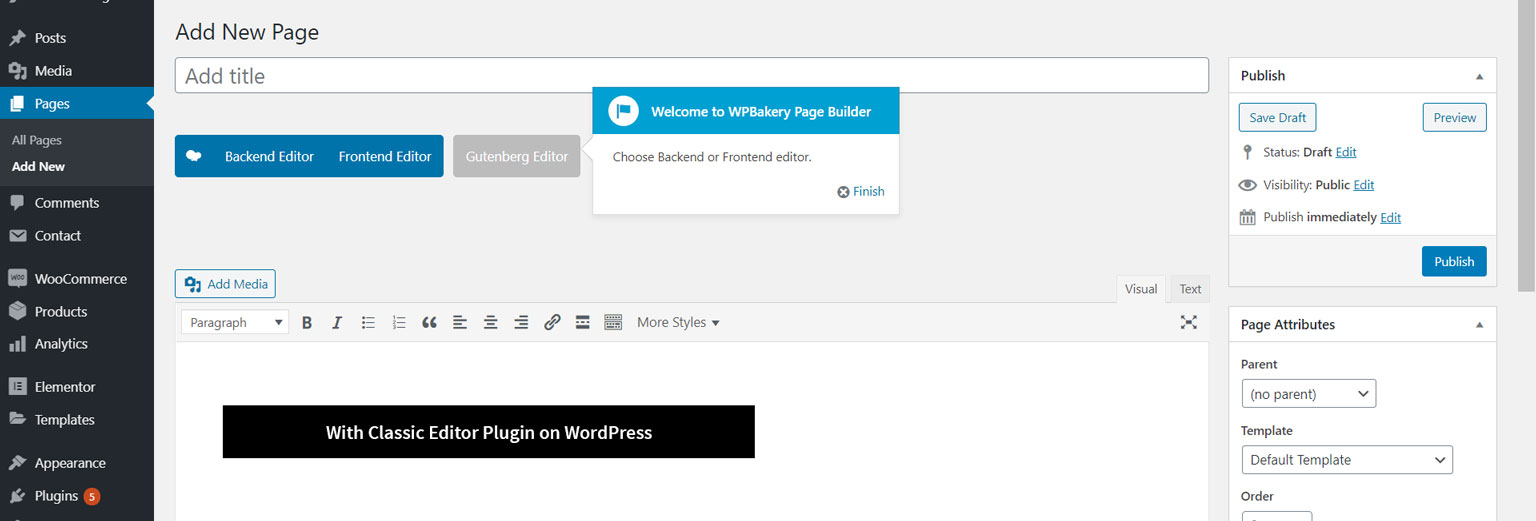Image resolution: width=1536 pixels, height=521 pixels.
Task: Click the Templates folder icon in sidebar
Action: (x=17, y=419)
